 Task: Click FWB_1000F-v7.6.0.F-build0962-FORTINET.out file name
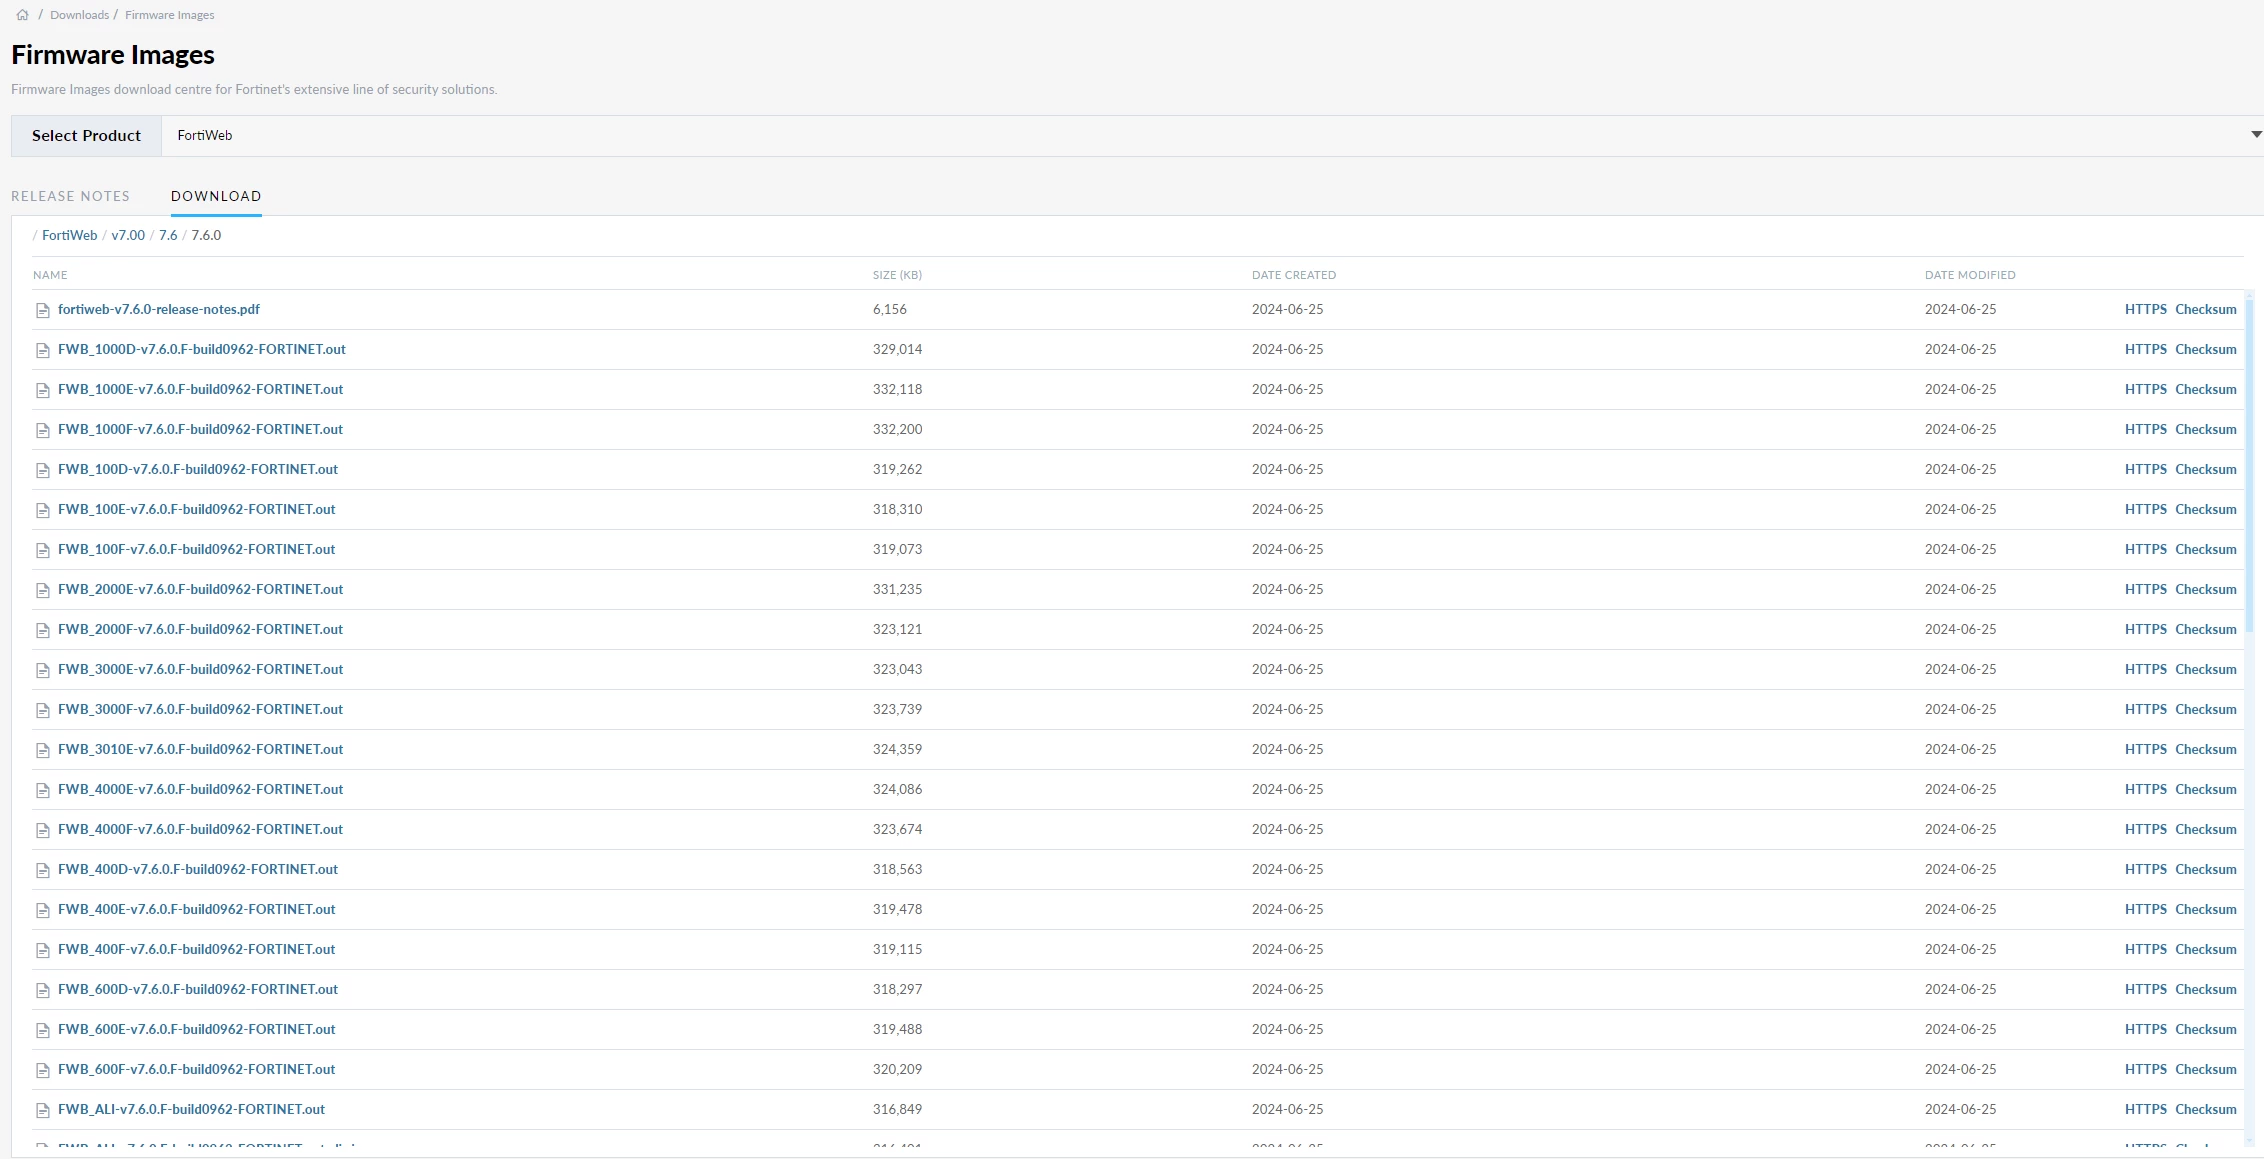pos(200,429)
